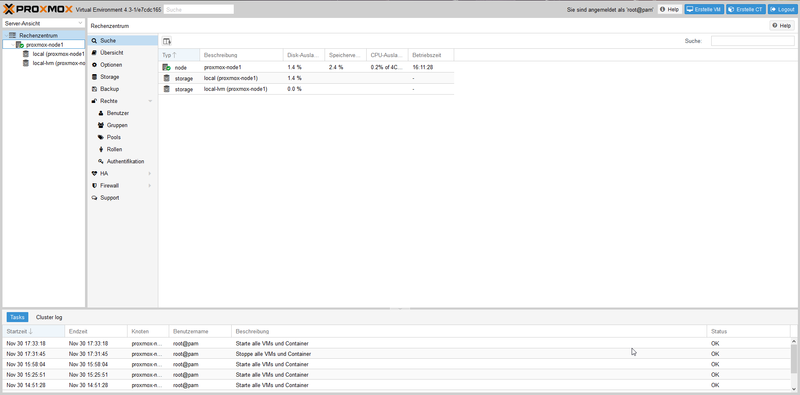The width and height of the screenshot is (800, 395).
Task: Collapse the Rechte submenu arrow
Action: [150, 101]
